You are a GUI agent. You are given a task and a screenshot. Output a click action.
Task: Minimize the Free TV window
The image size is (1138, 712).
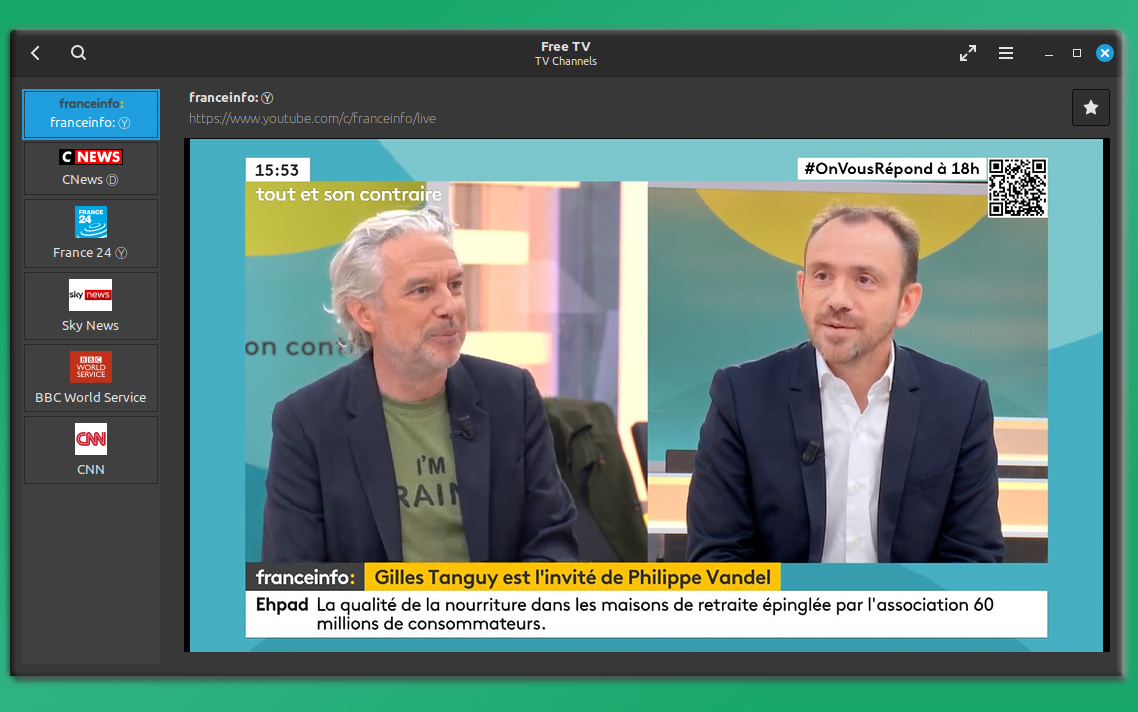[1048, 53]
